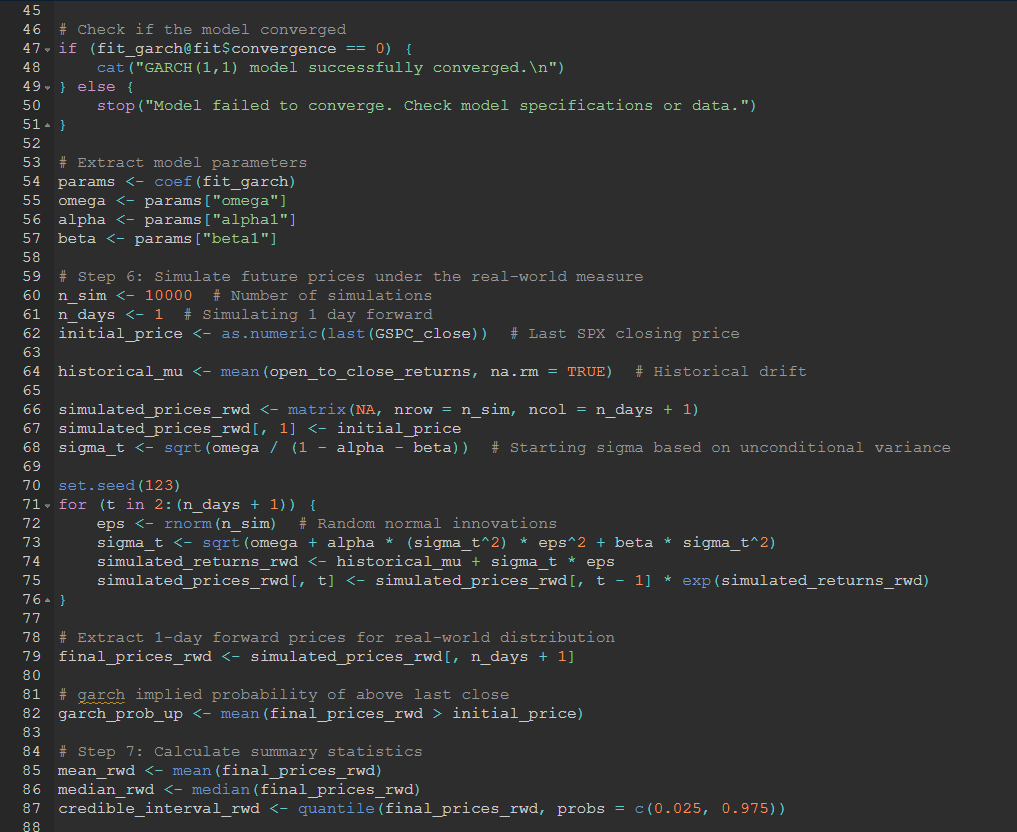
Task: Collapse the for loop fold arrow at line 71
Action: 47,505
